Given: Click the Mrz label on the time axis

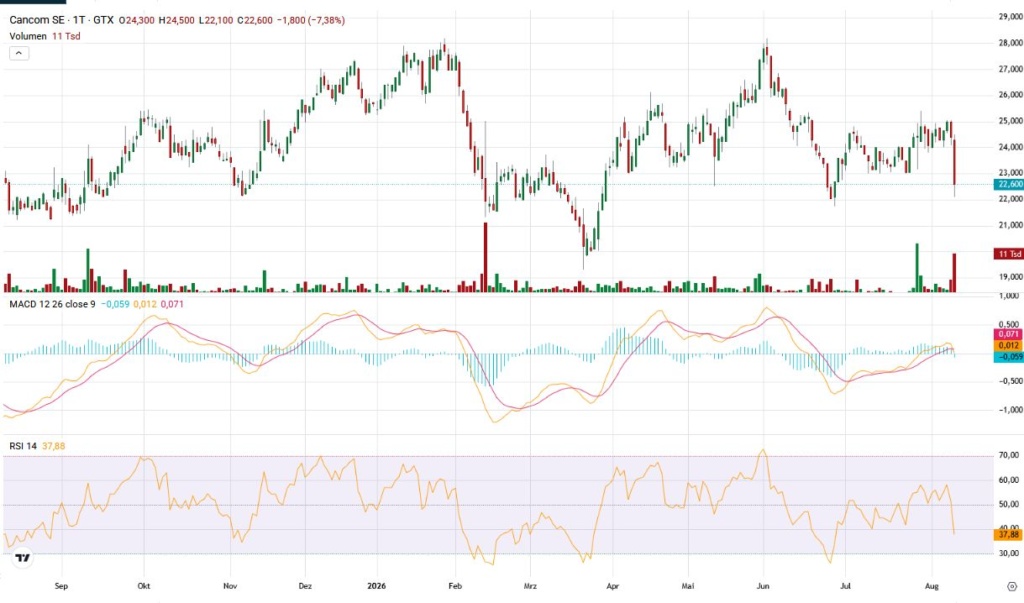Looking at the screenshot, I should pos(530,586).
